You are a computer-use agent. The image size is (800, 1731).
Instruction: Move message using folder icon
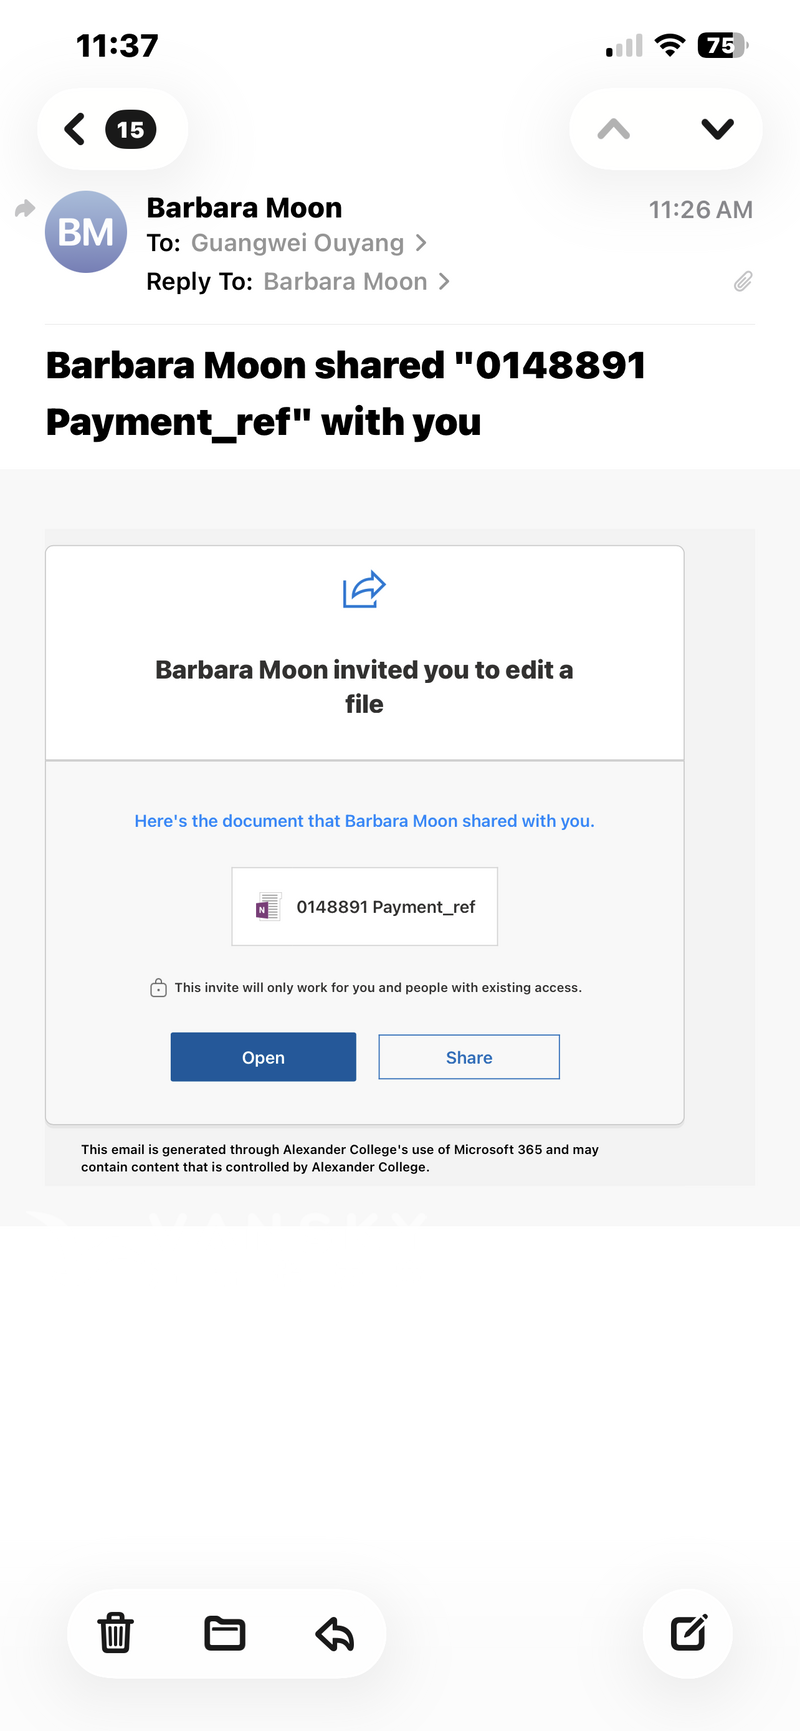(x=225, y=1633)
